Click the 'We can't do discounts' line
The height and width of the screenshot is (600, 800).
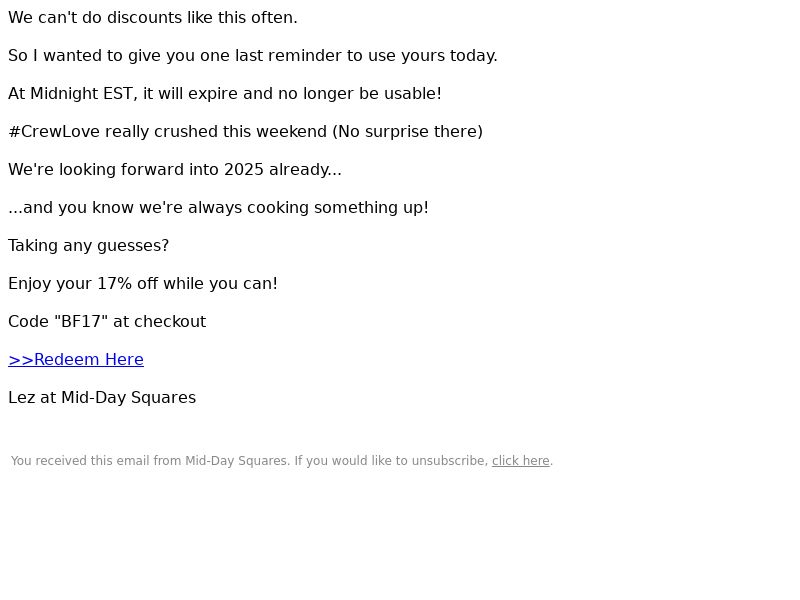tap(153, 18)
